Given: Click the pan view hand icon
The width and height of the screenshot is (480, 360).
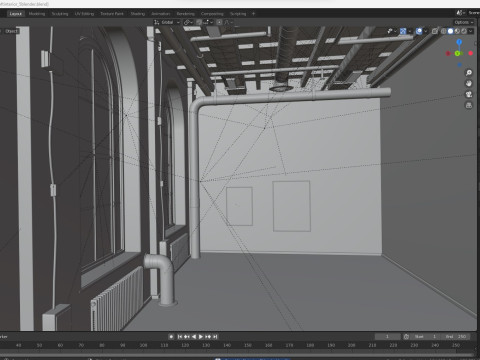Looking at the screenshot, I should [x=469, y=83].
